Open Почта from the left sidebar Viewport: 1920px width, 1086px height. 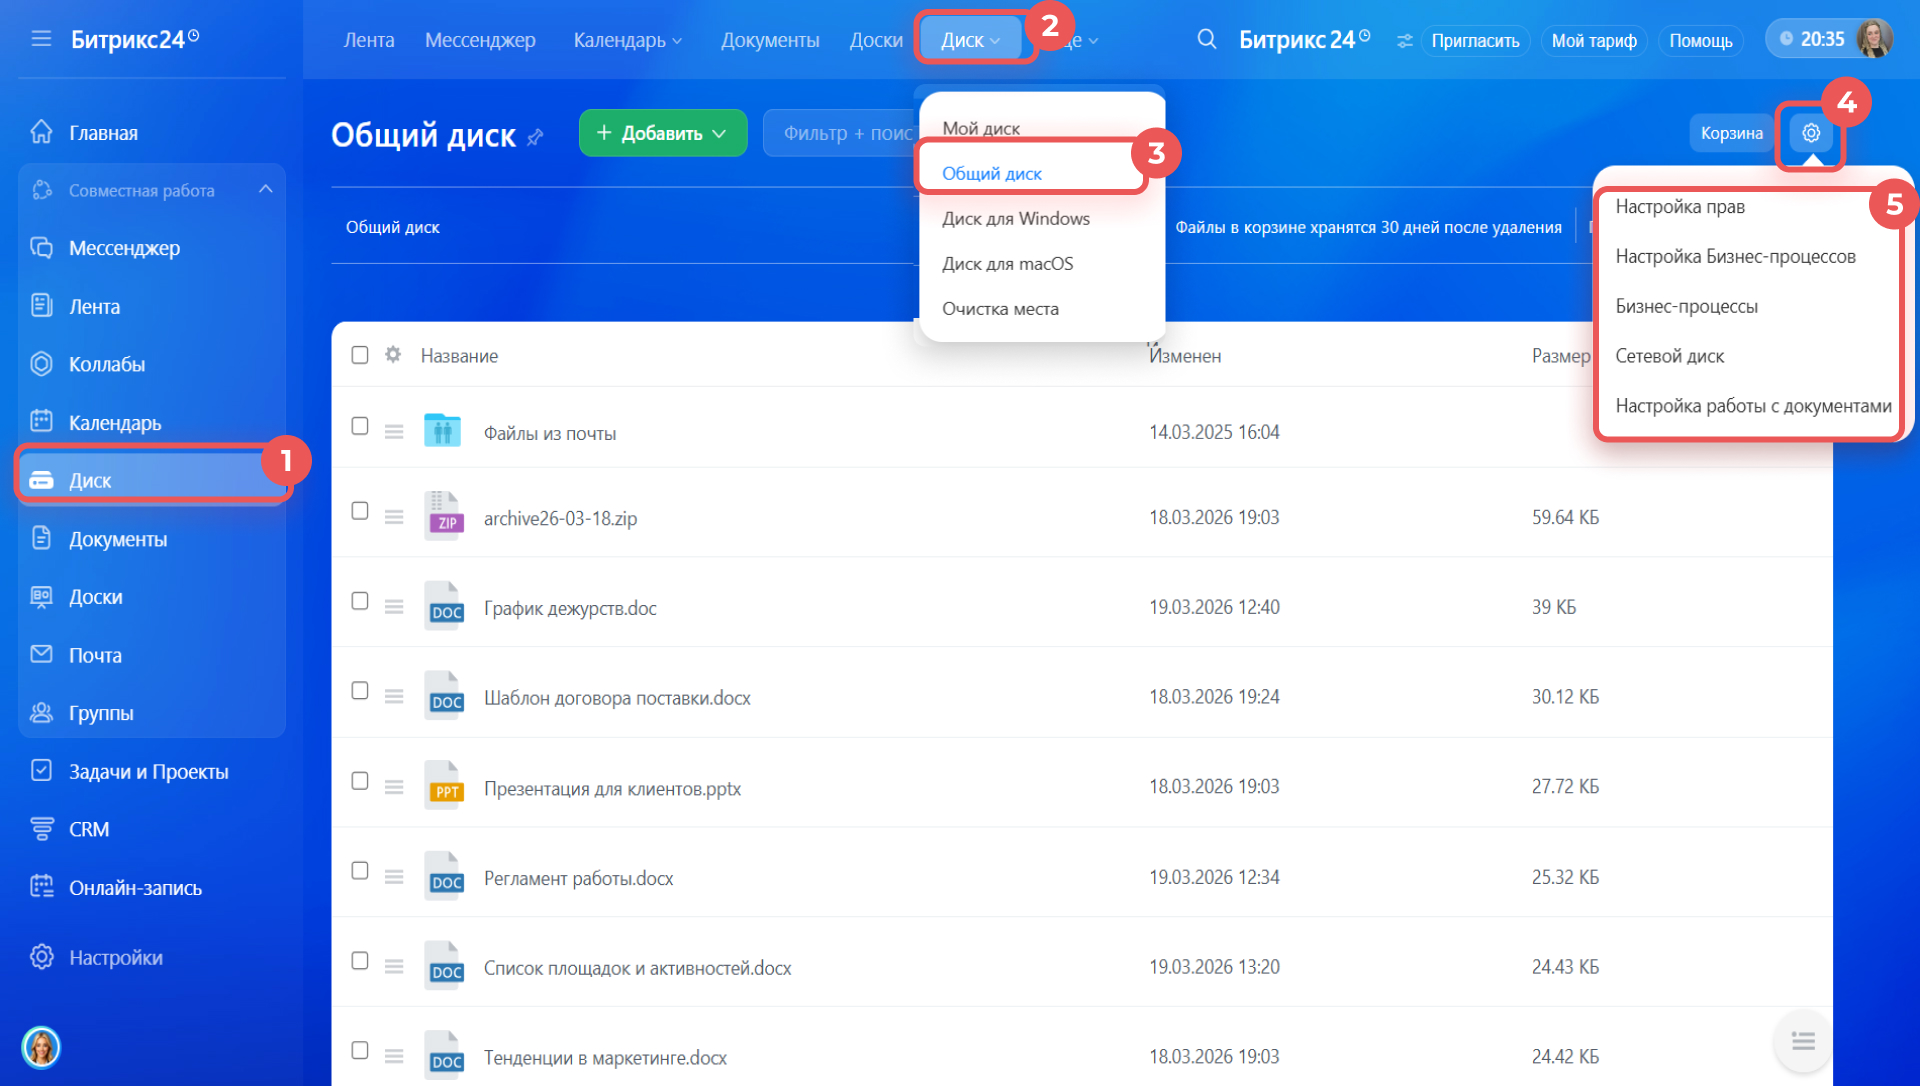pos(95,656)
